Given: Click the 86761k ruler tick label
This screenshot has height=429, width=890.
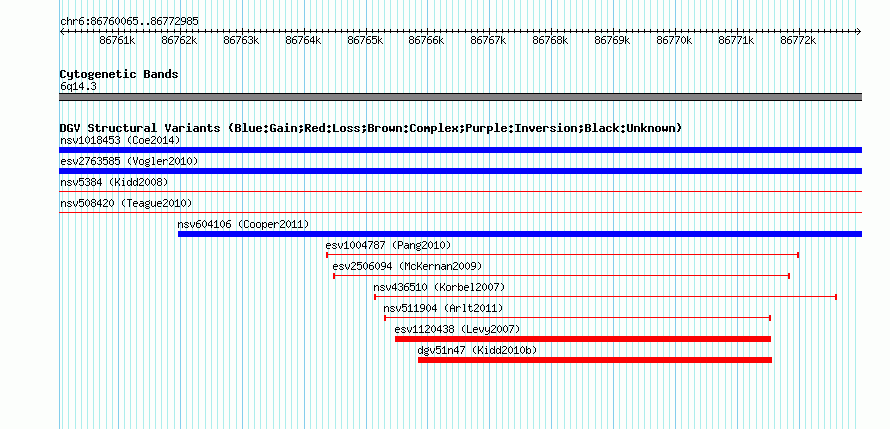Looking at the screenshot, I should tap(117, 40).
